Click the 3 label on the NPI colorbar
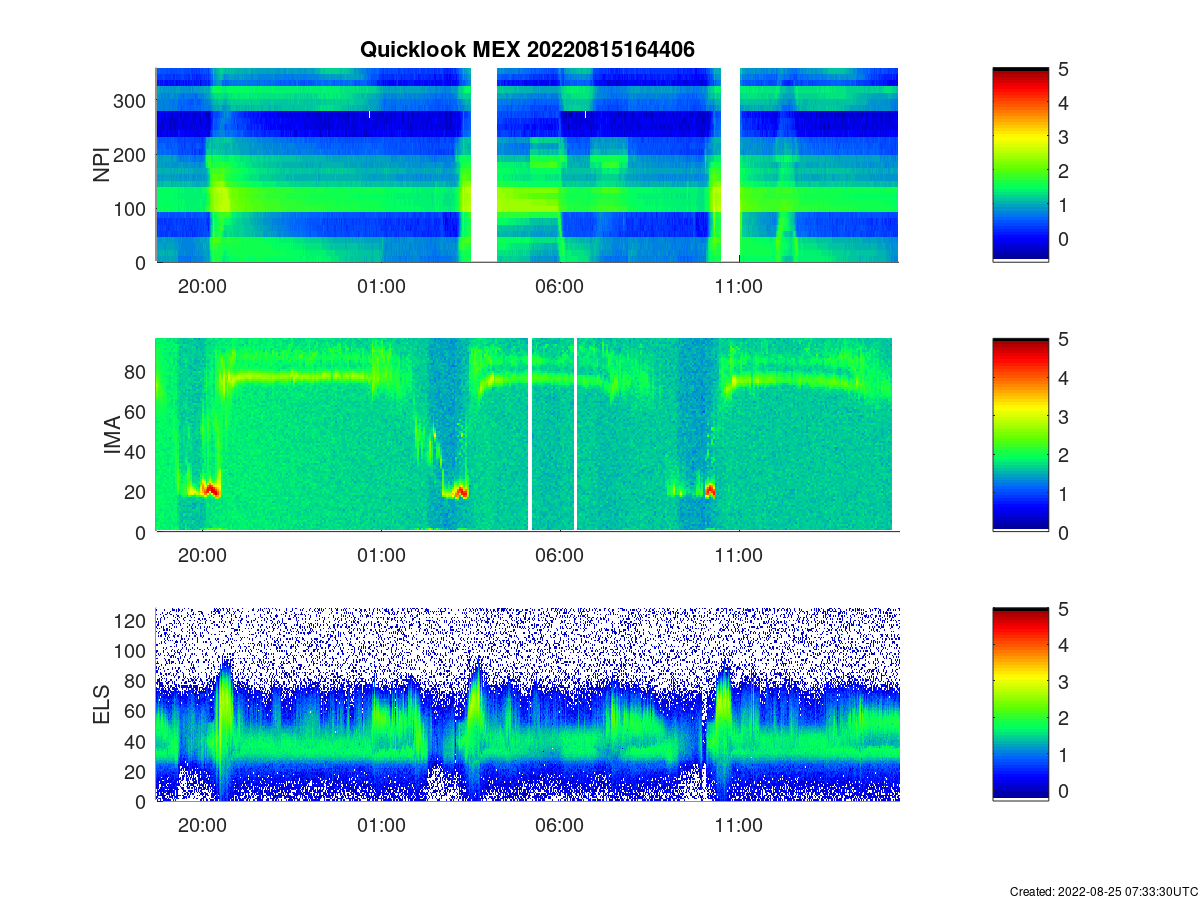Image resolution: width=1200 pixels, height=900 pixels. click(1064, 137)
